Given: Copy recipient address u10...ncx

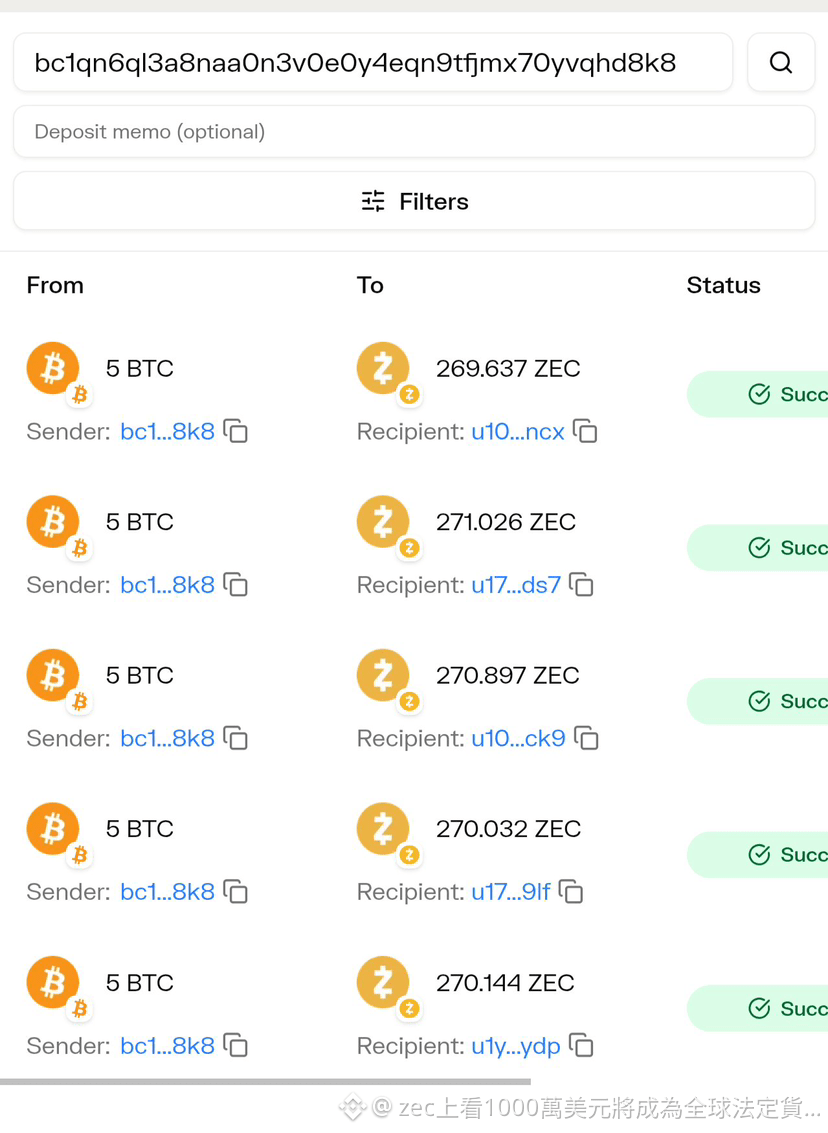Looking at the screenshot, I should tap(585, 431).
